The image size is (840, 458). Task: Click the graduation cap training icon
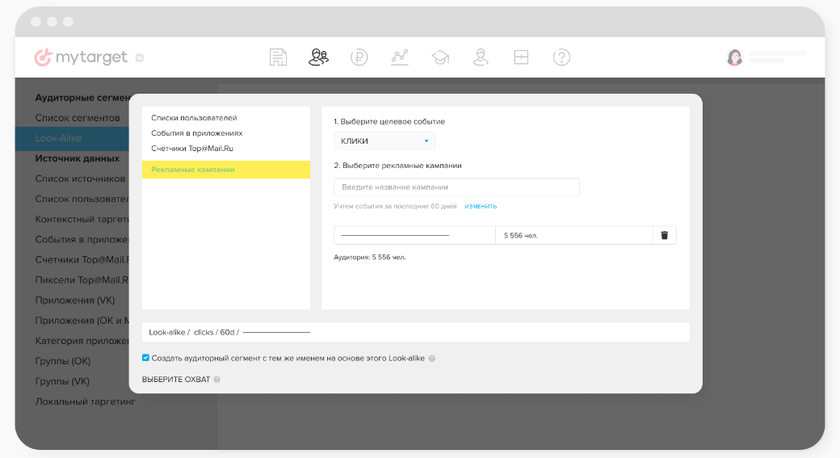click(440, 58)
